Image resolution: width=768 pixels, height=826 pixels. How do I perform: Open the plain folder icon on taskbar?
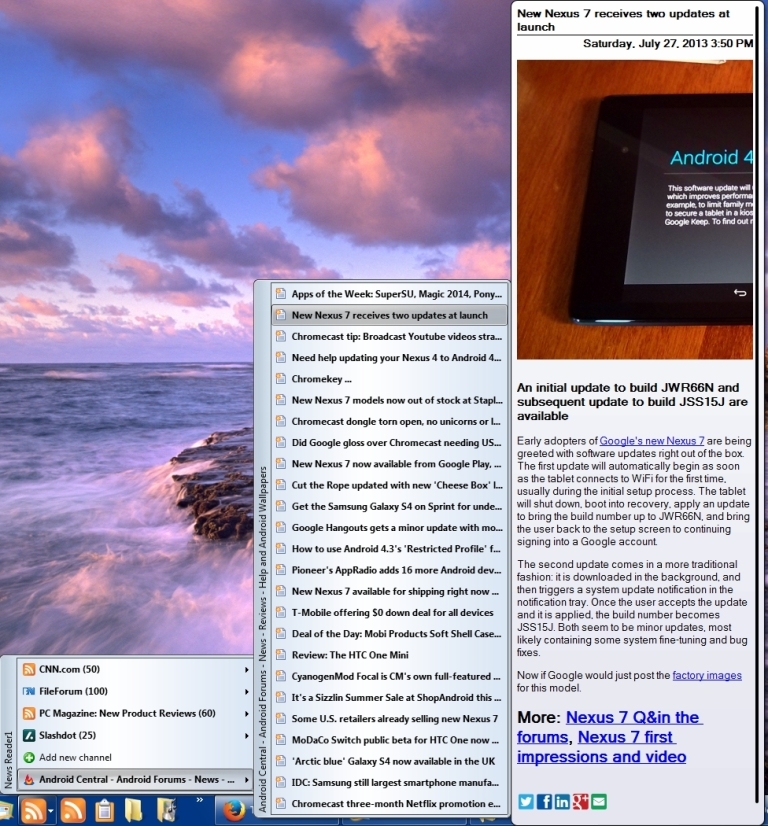134,810
